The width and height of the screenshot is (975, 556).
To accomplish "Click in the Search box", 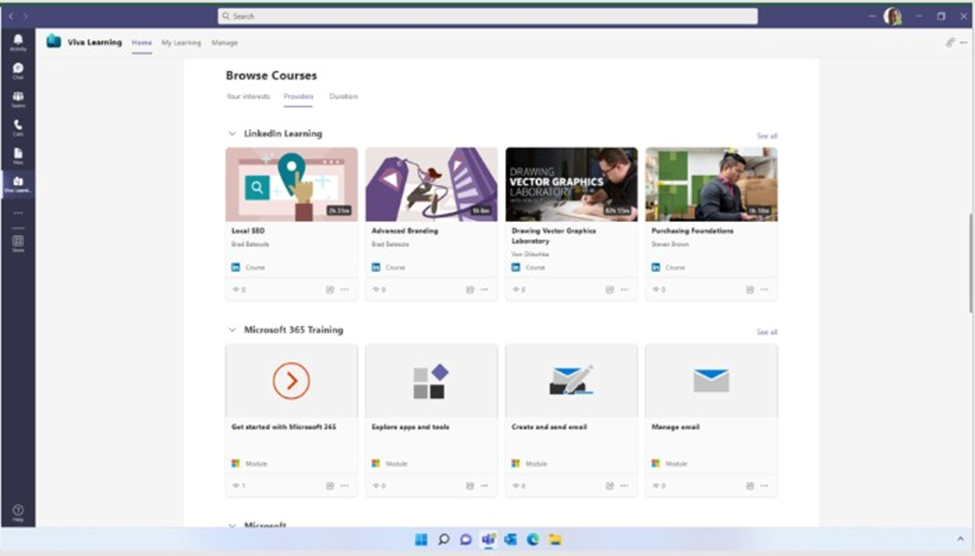I will pos(488,16).
